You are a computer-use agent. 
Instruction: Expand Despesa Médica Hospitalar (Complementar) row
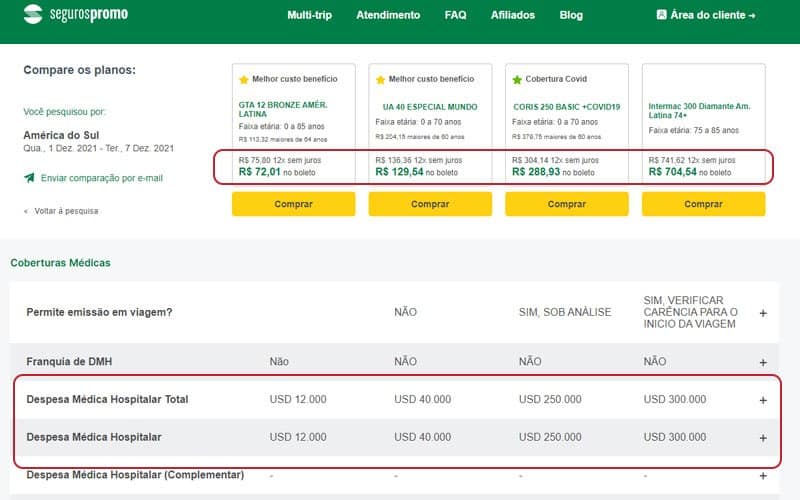[x=763, y=476]
